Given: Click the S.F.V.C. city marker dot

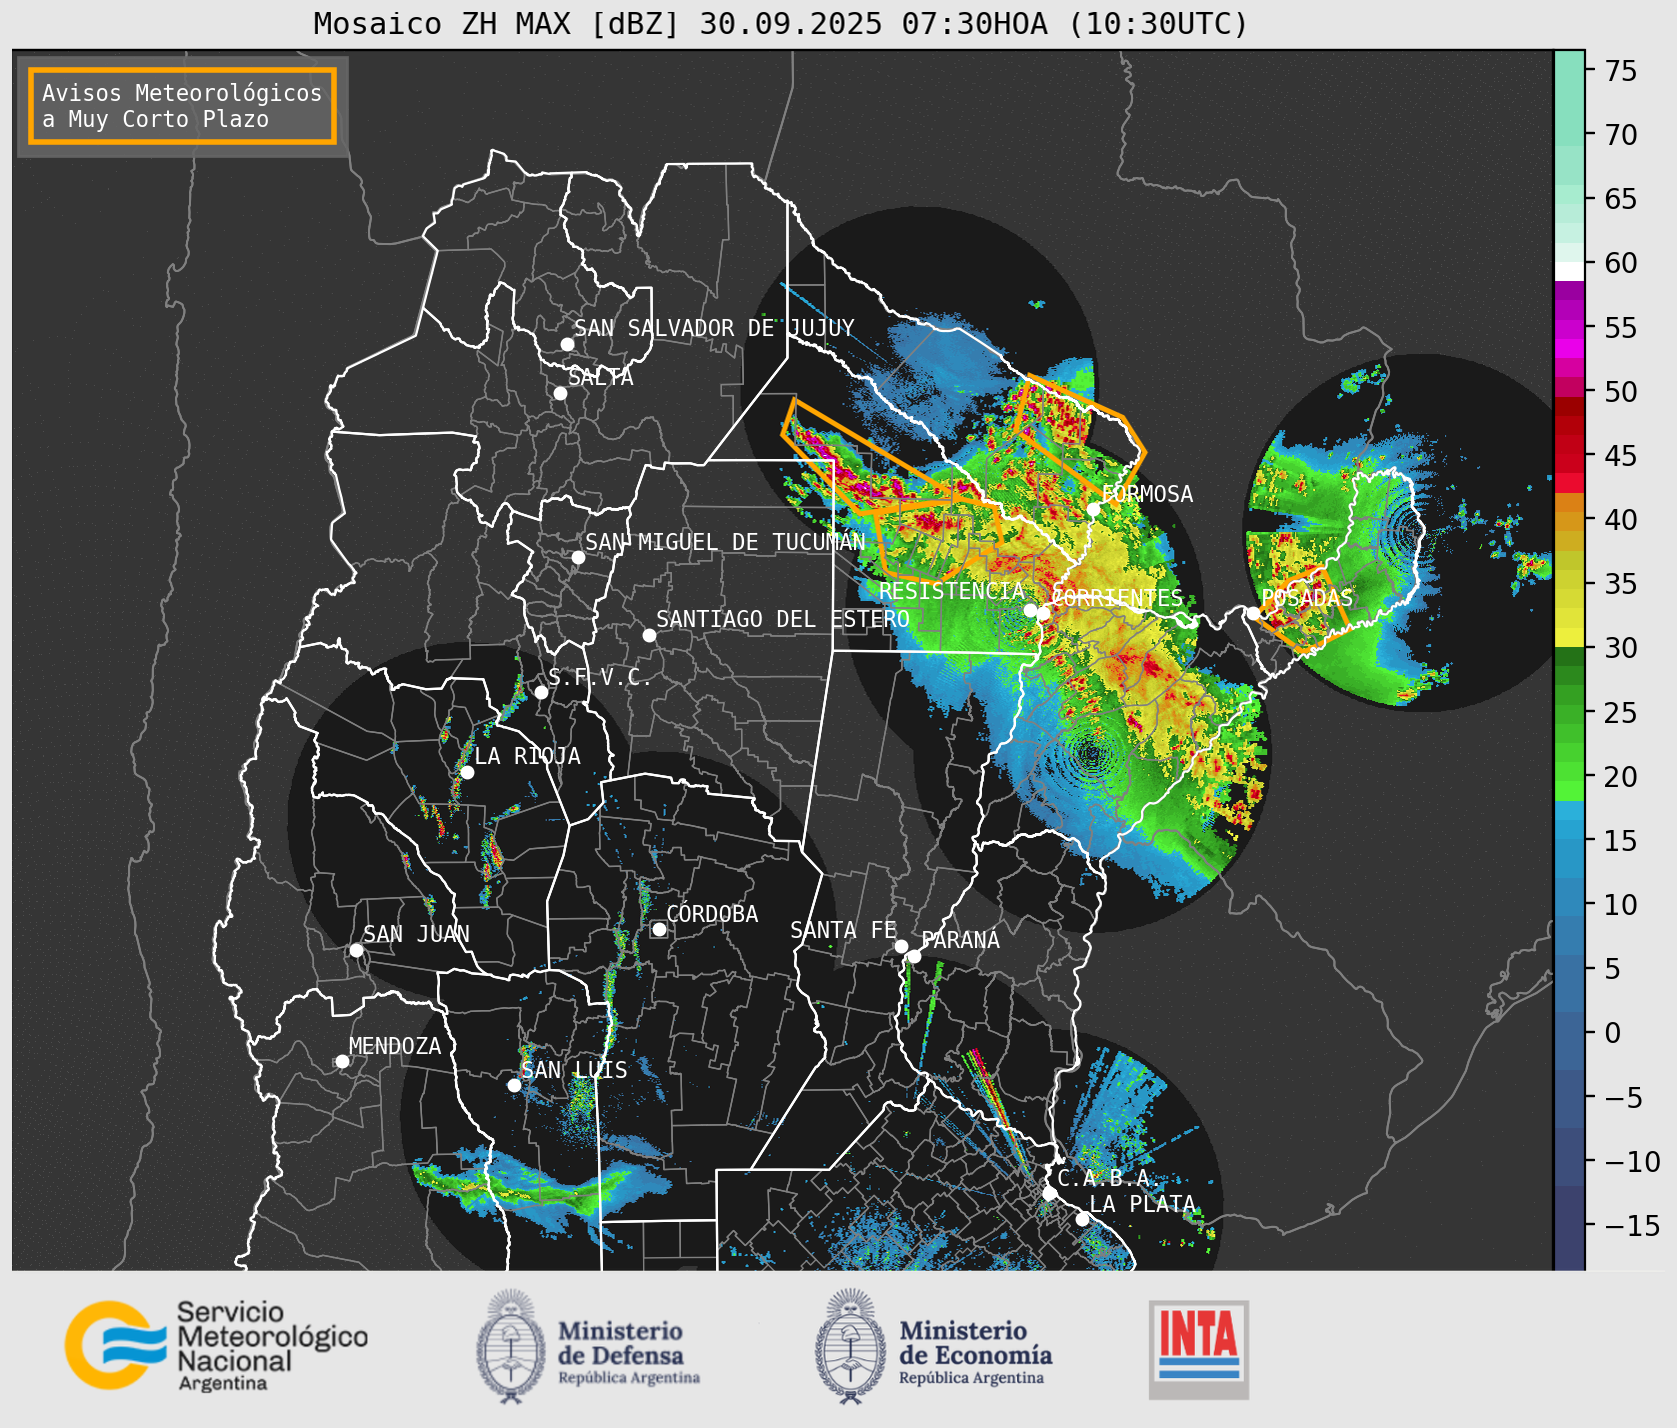Looking at the screenshot, I should (x=541, y=692).
